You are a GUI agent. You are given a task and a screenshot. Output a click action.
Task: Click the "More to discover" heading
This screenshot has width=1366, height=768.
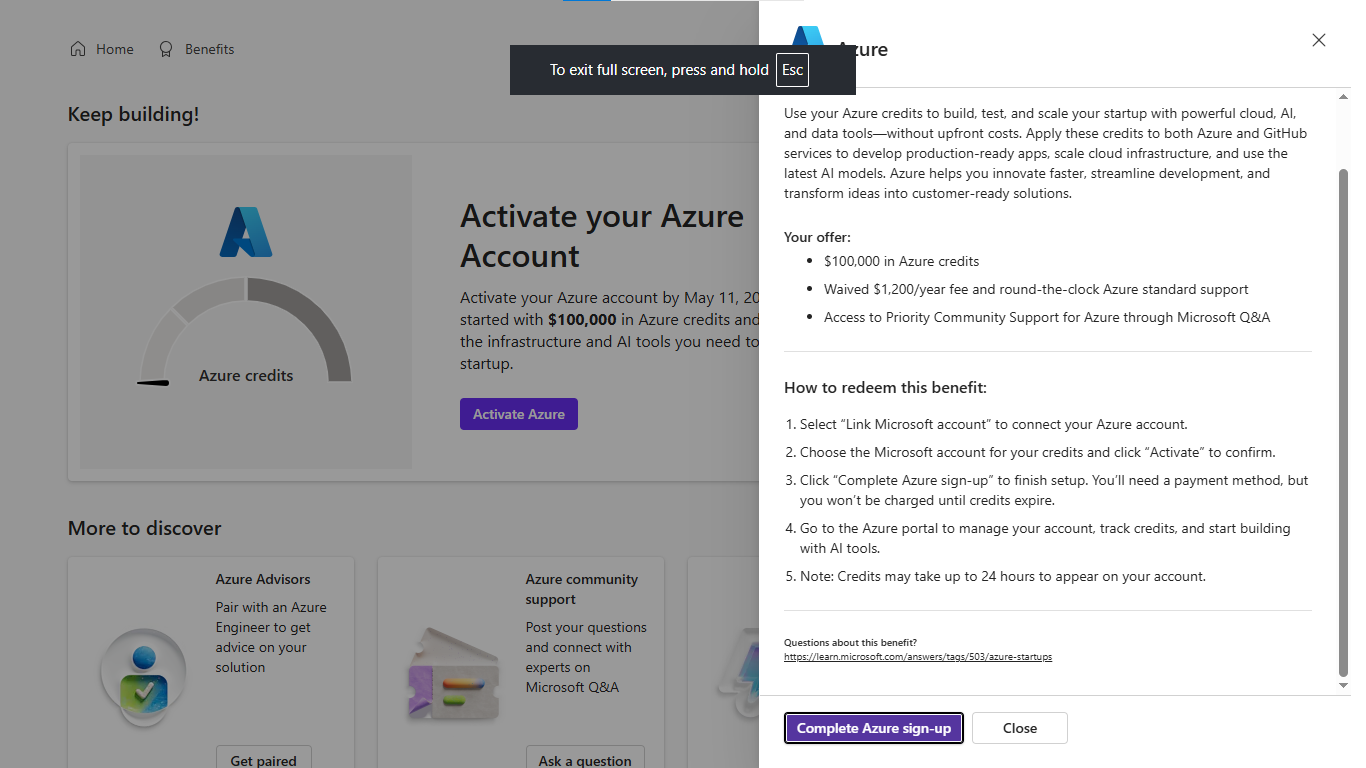pyautogui.click(x=145, y=528)
